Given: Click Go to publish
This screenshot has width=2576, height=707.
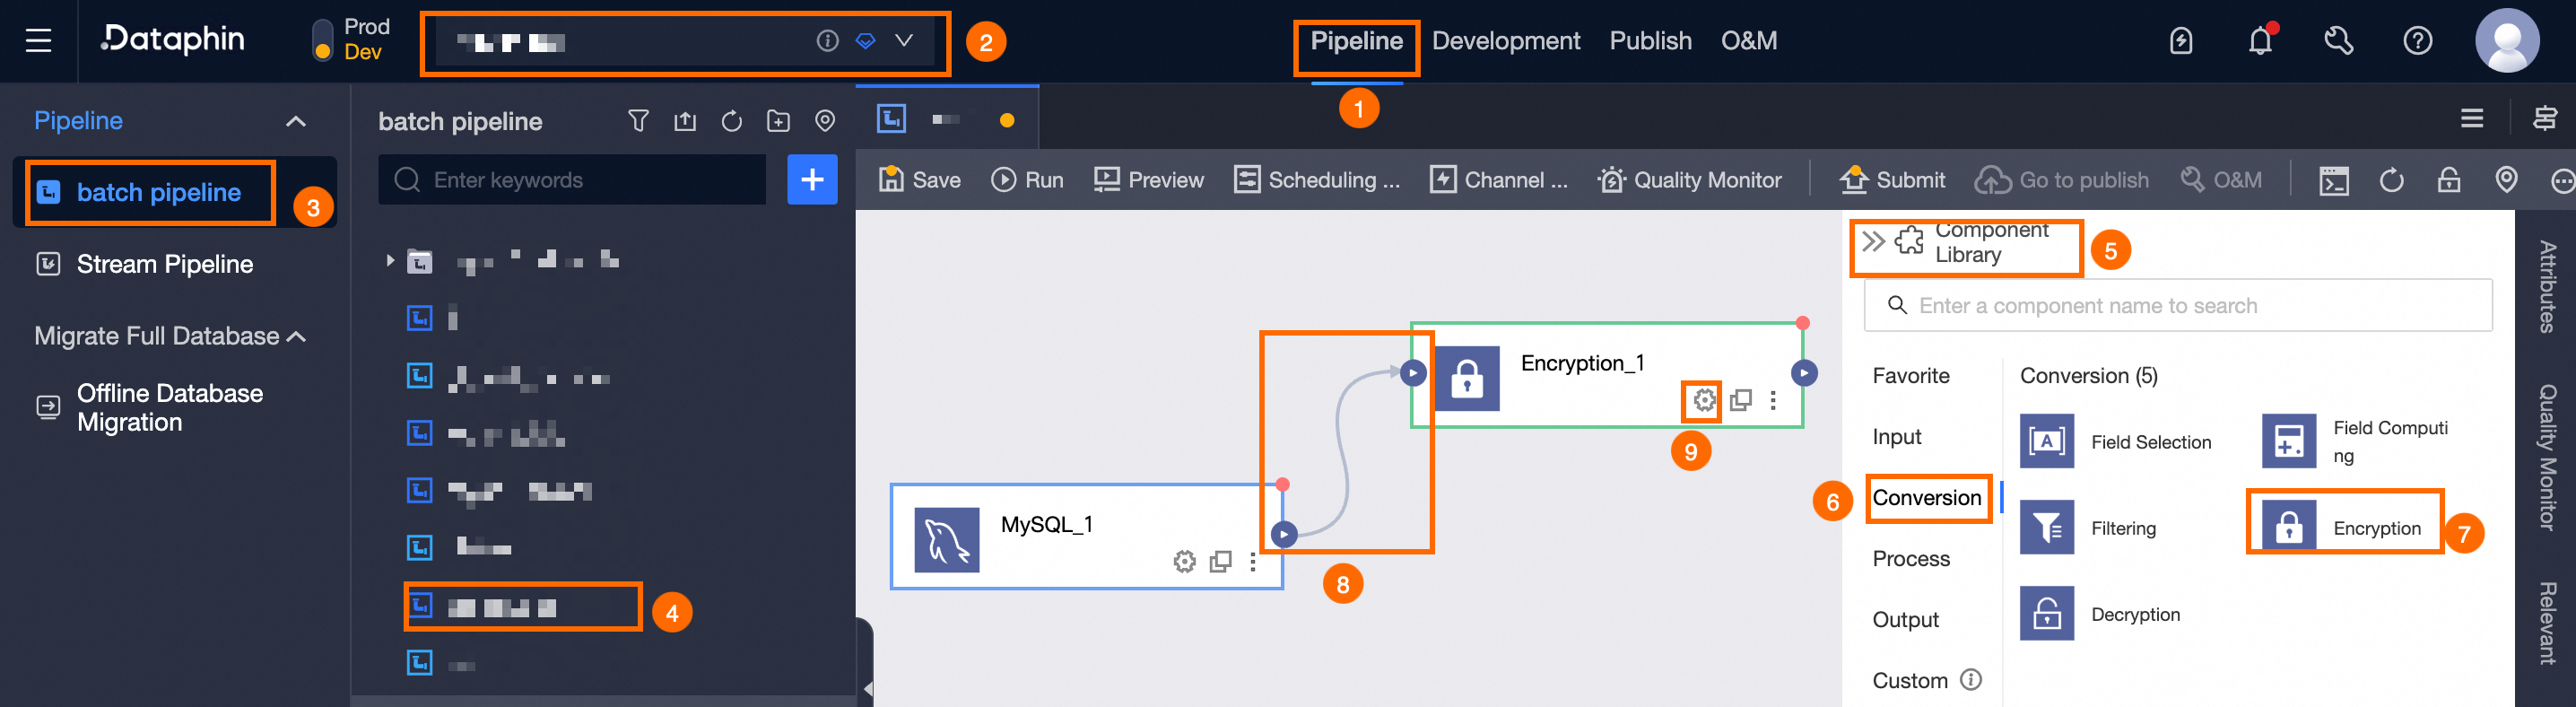Looking at the screenshot, I should tap(2062, 180).
